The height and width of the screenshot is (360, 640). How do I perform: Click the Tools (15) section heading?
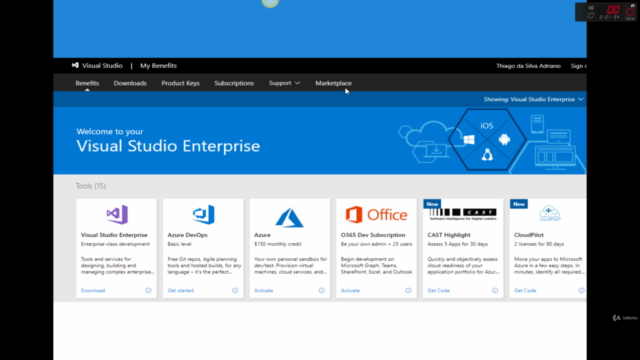91,186
